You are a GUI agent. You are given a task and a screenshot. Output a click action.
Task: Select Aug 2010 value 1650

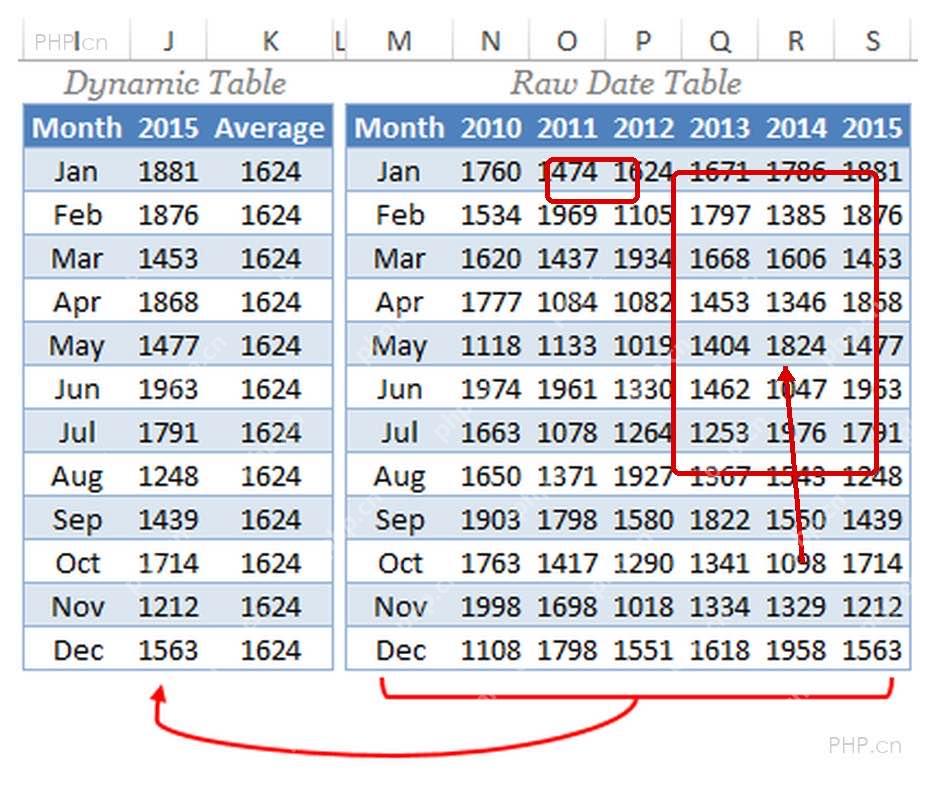click(491, 476)
